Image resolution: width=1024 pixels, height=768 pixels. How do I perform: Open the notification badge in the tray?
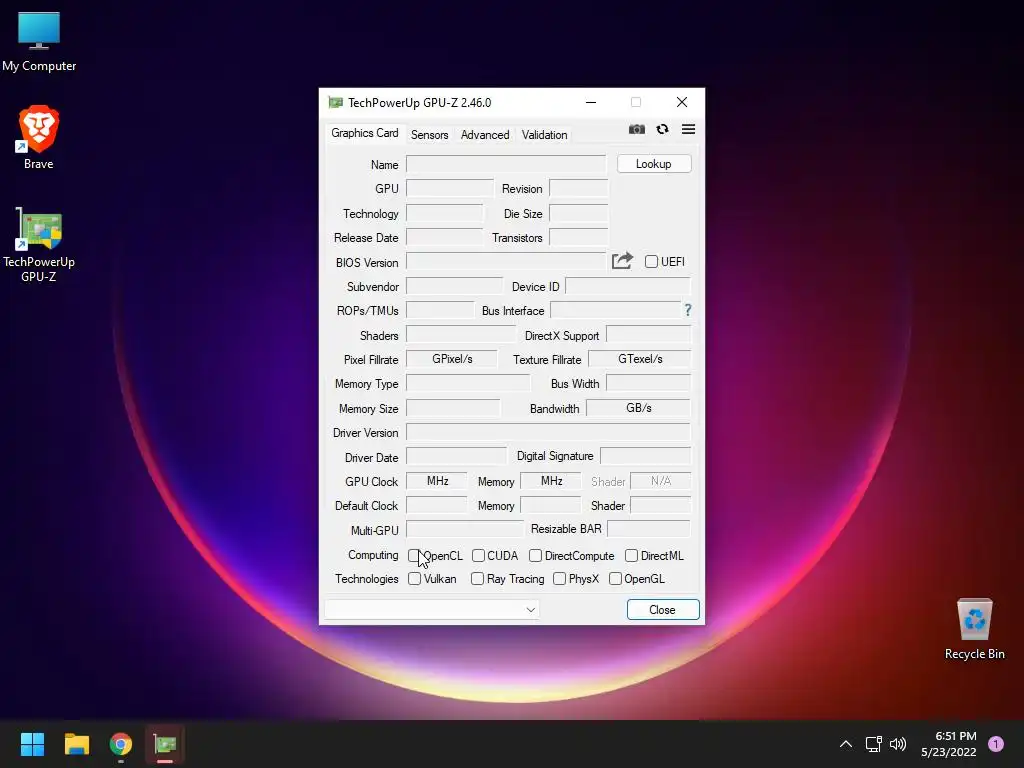click(996, 744)
